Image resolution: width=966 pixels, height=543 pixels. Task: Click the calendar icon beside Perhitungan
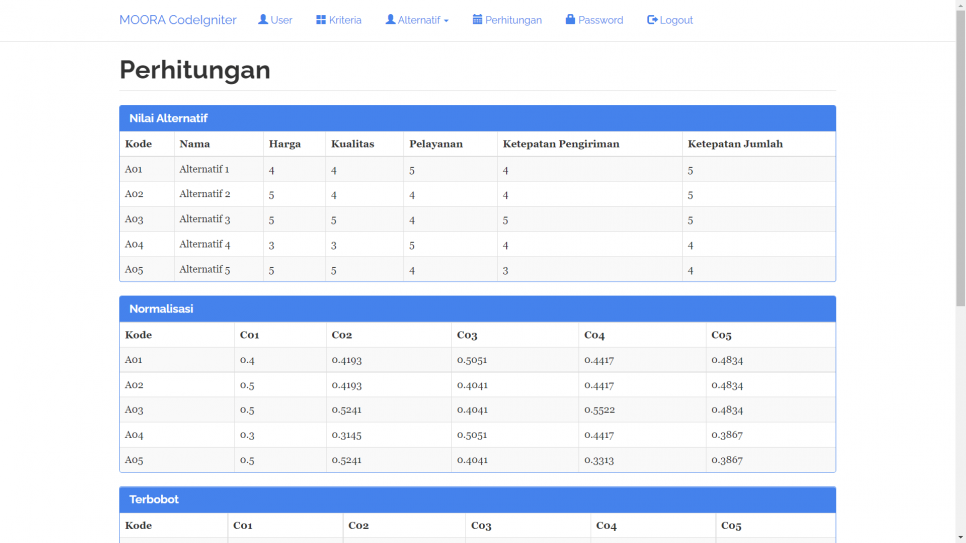[x=477, y=20]
